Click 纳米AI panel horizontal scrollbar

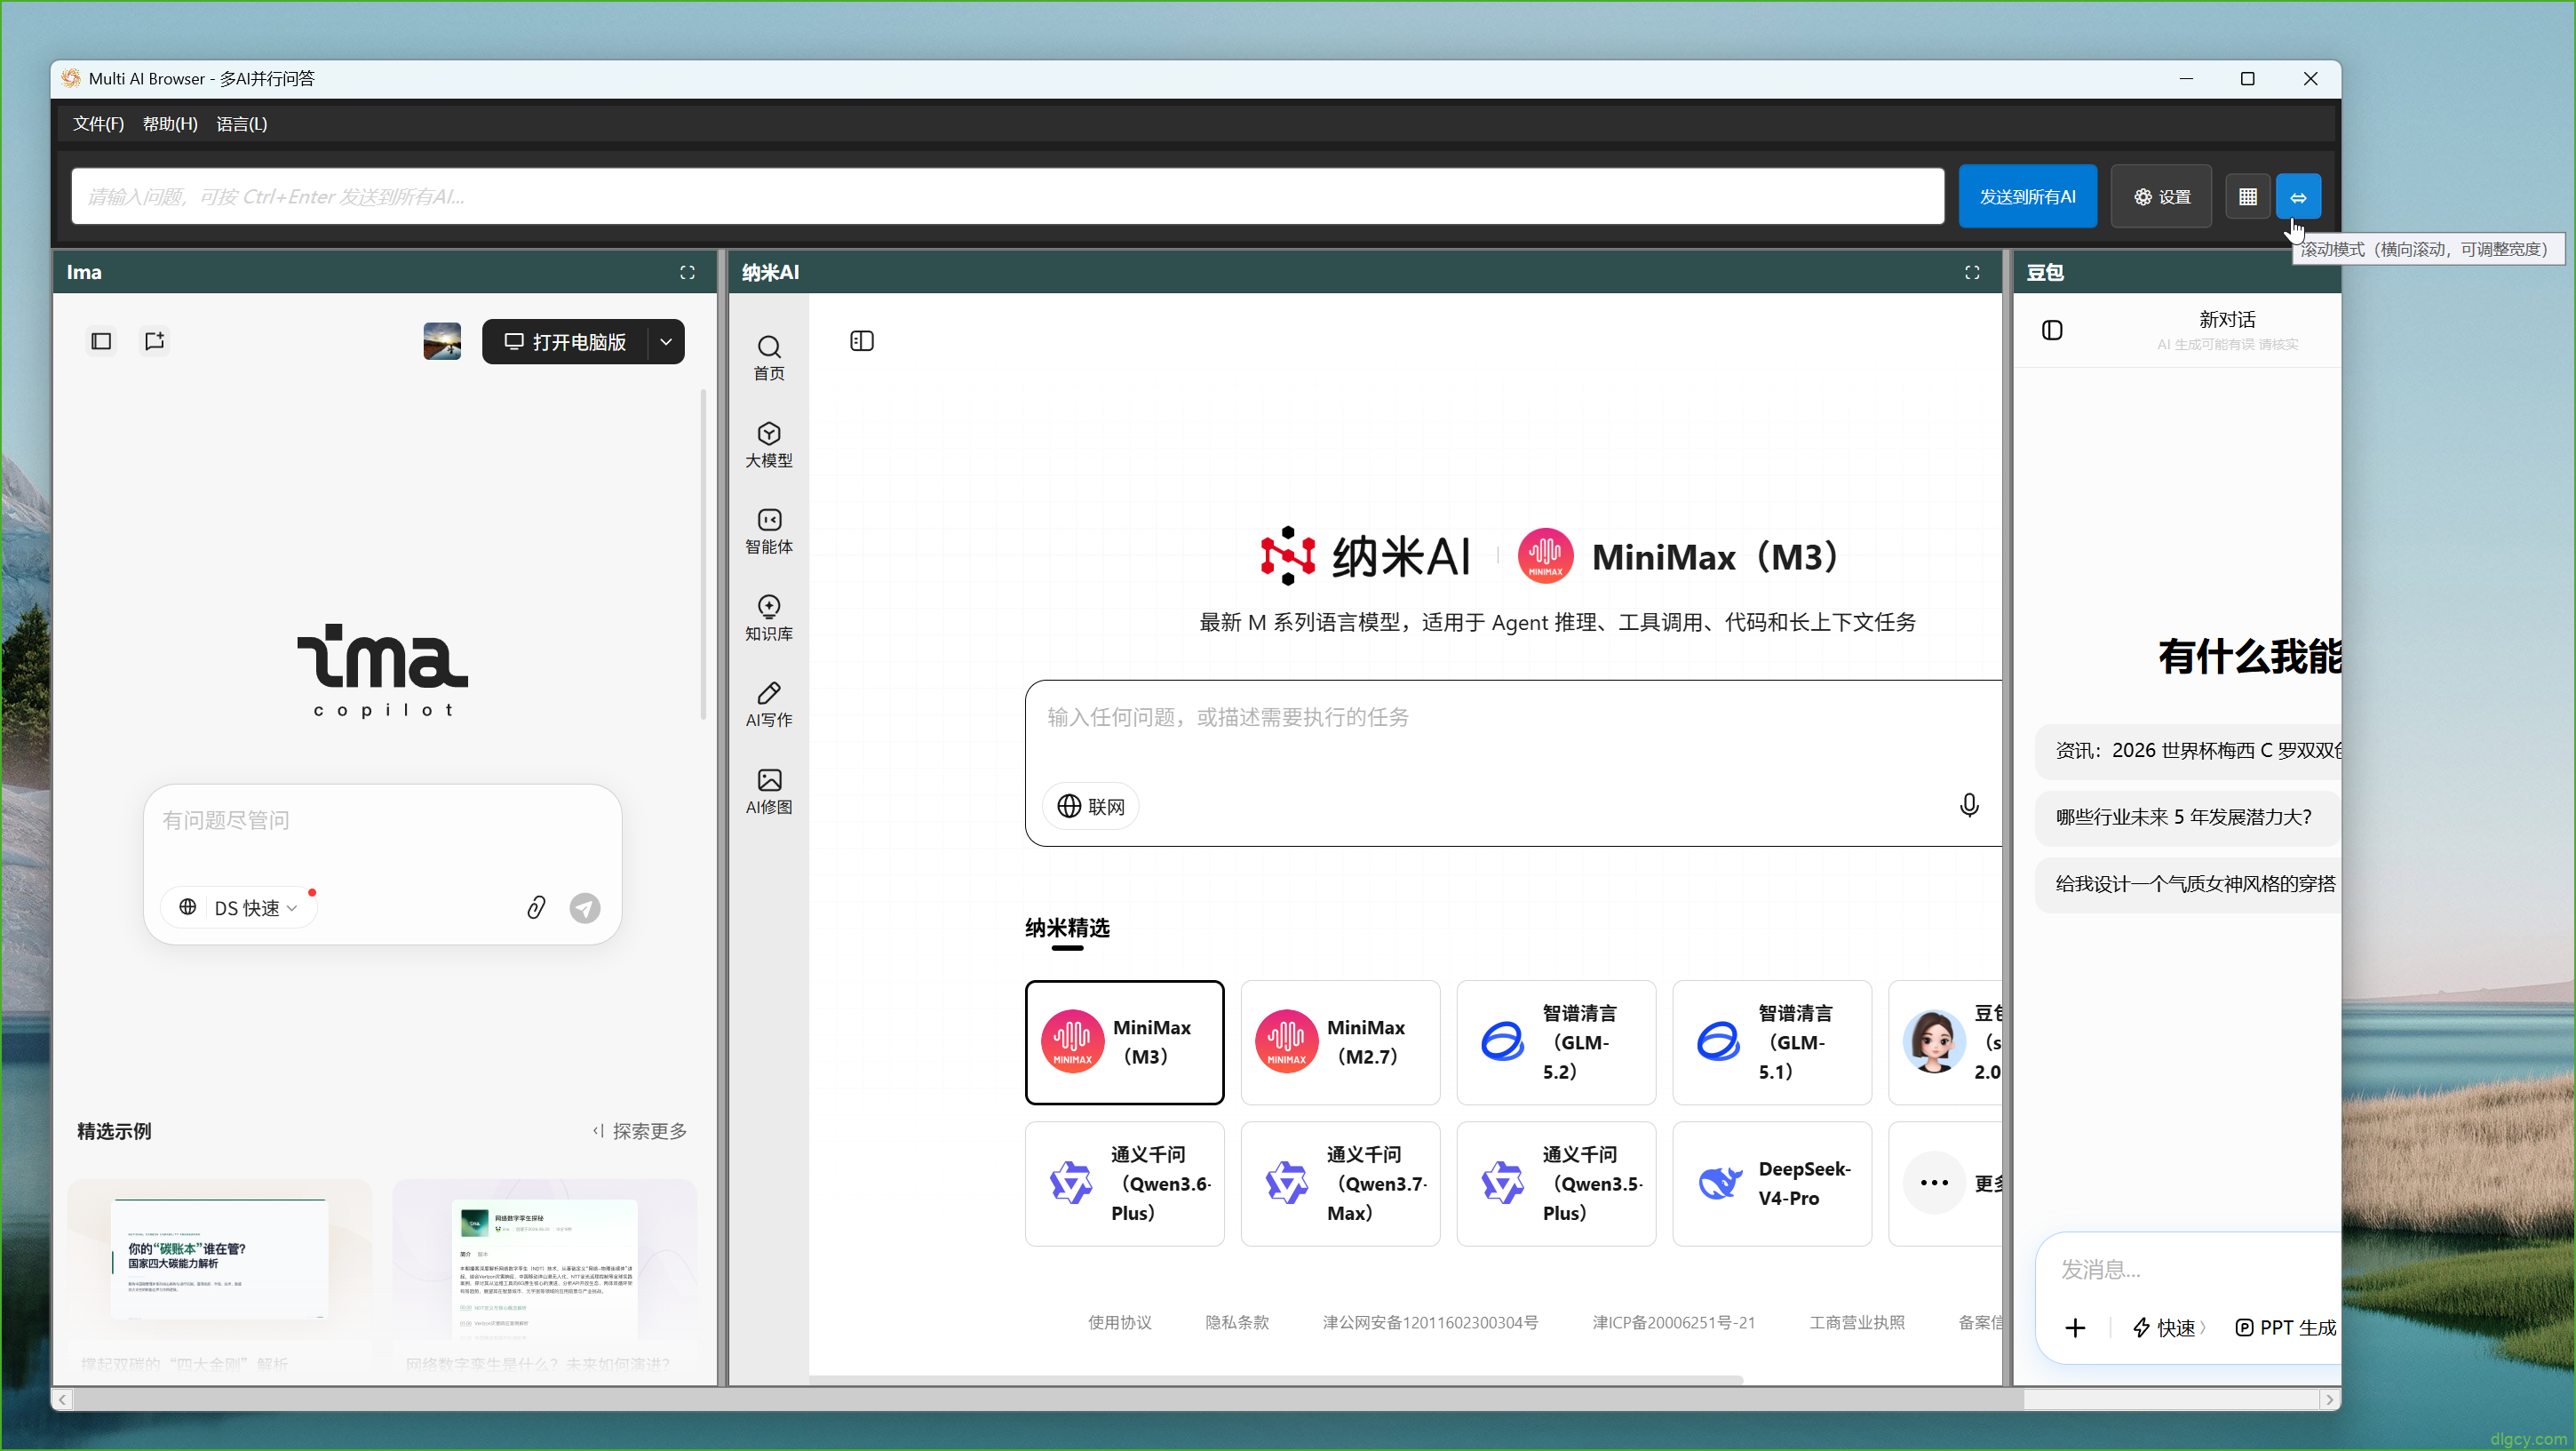coord(1276,1380)
